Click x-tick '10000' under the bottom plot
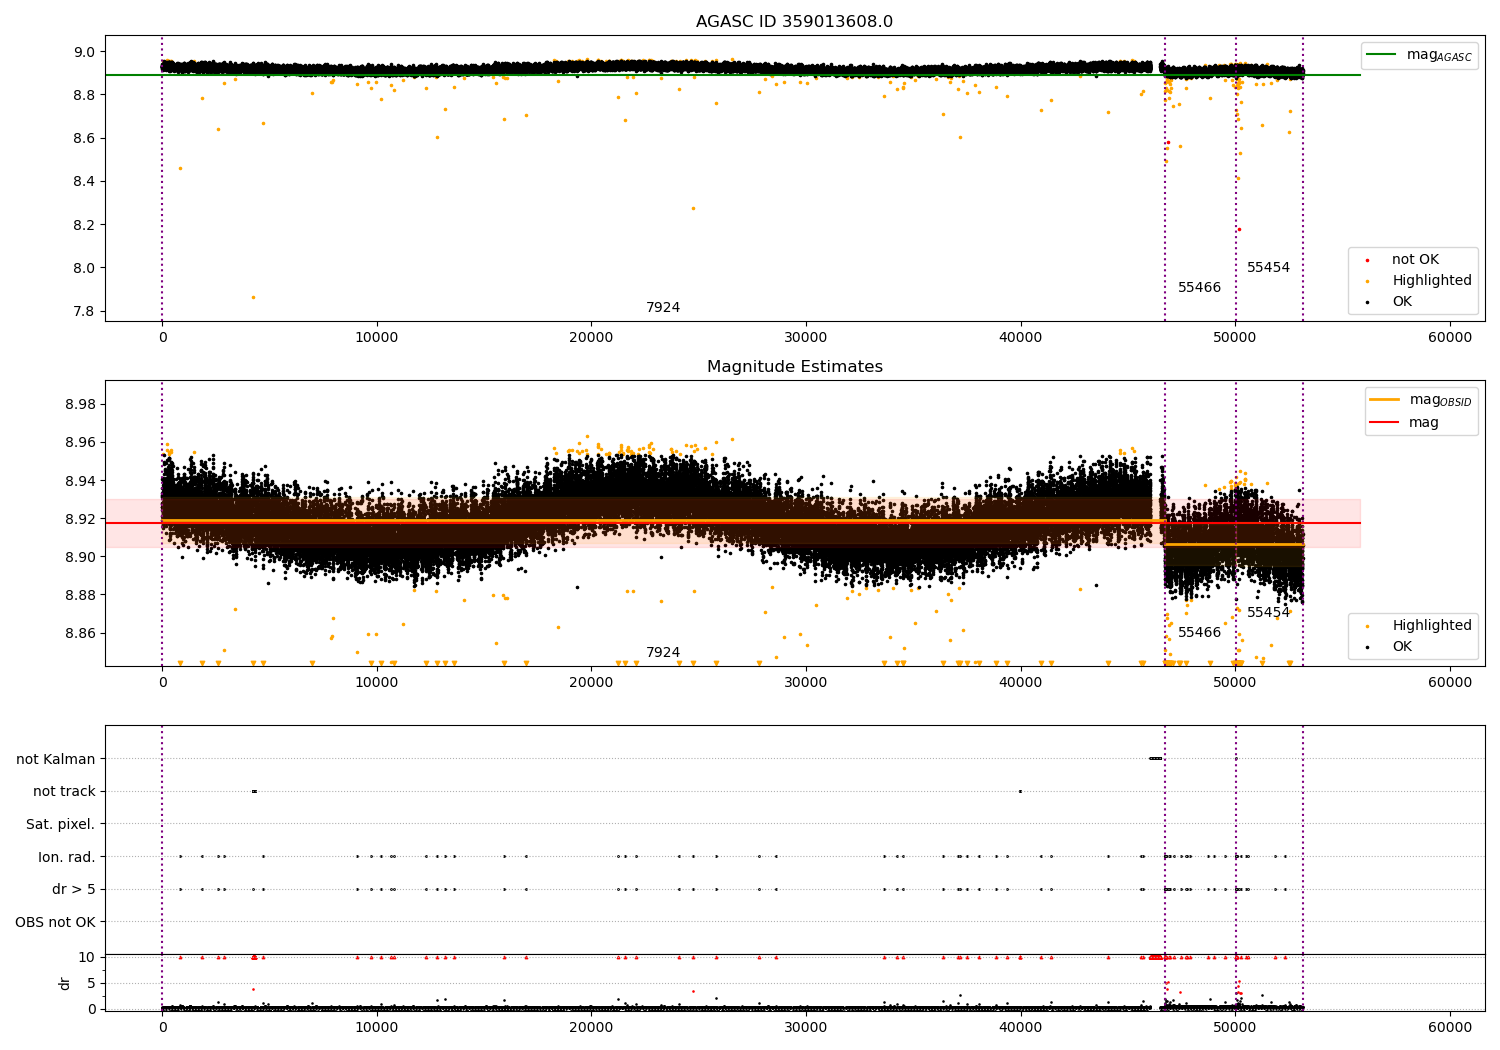 (377, 1028)
